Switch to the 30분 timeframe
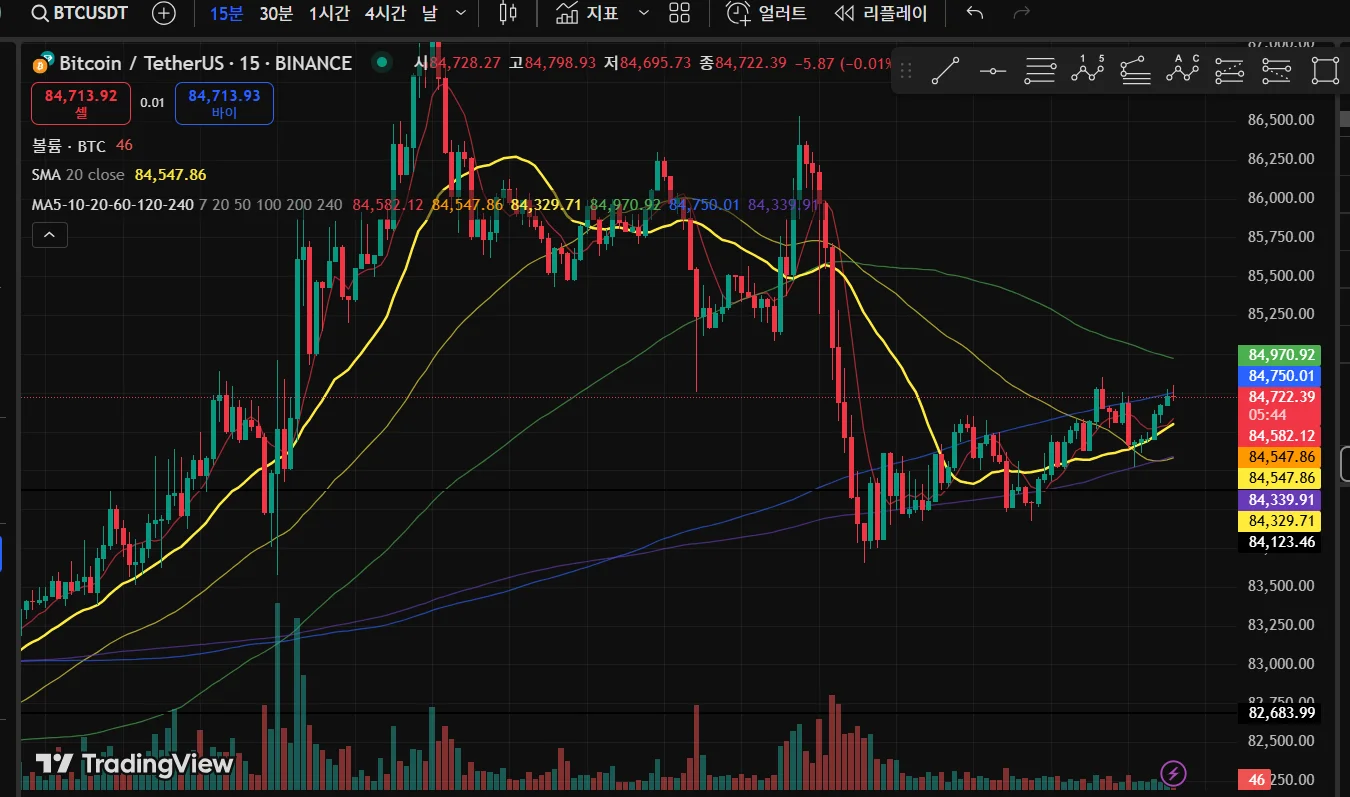1350x797 pixels. click(x=276, y=14)
